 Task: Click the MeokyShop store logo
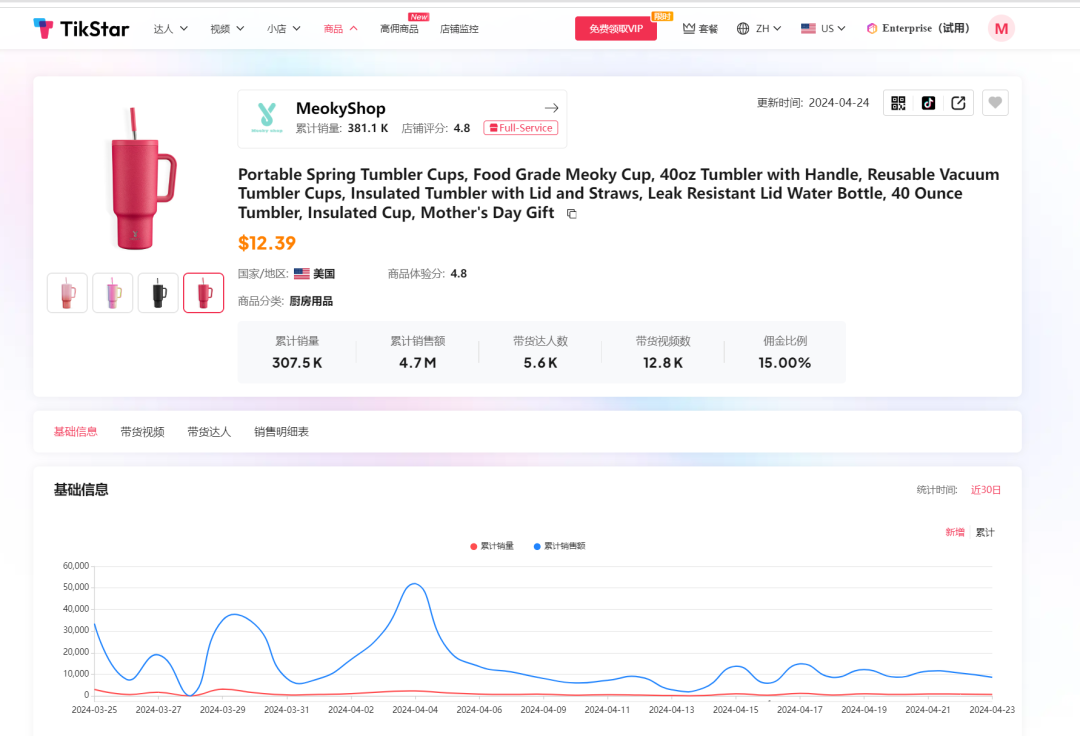point(267,118)
